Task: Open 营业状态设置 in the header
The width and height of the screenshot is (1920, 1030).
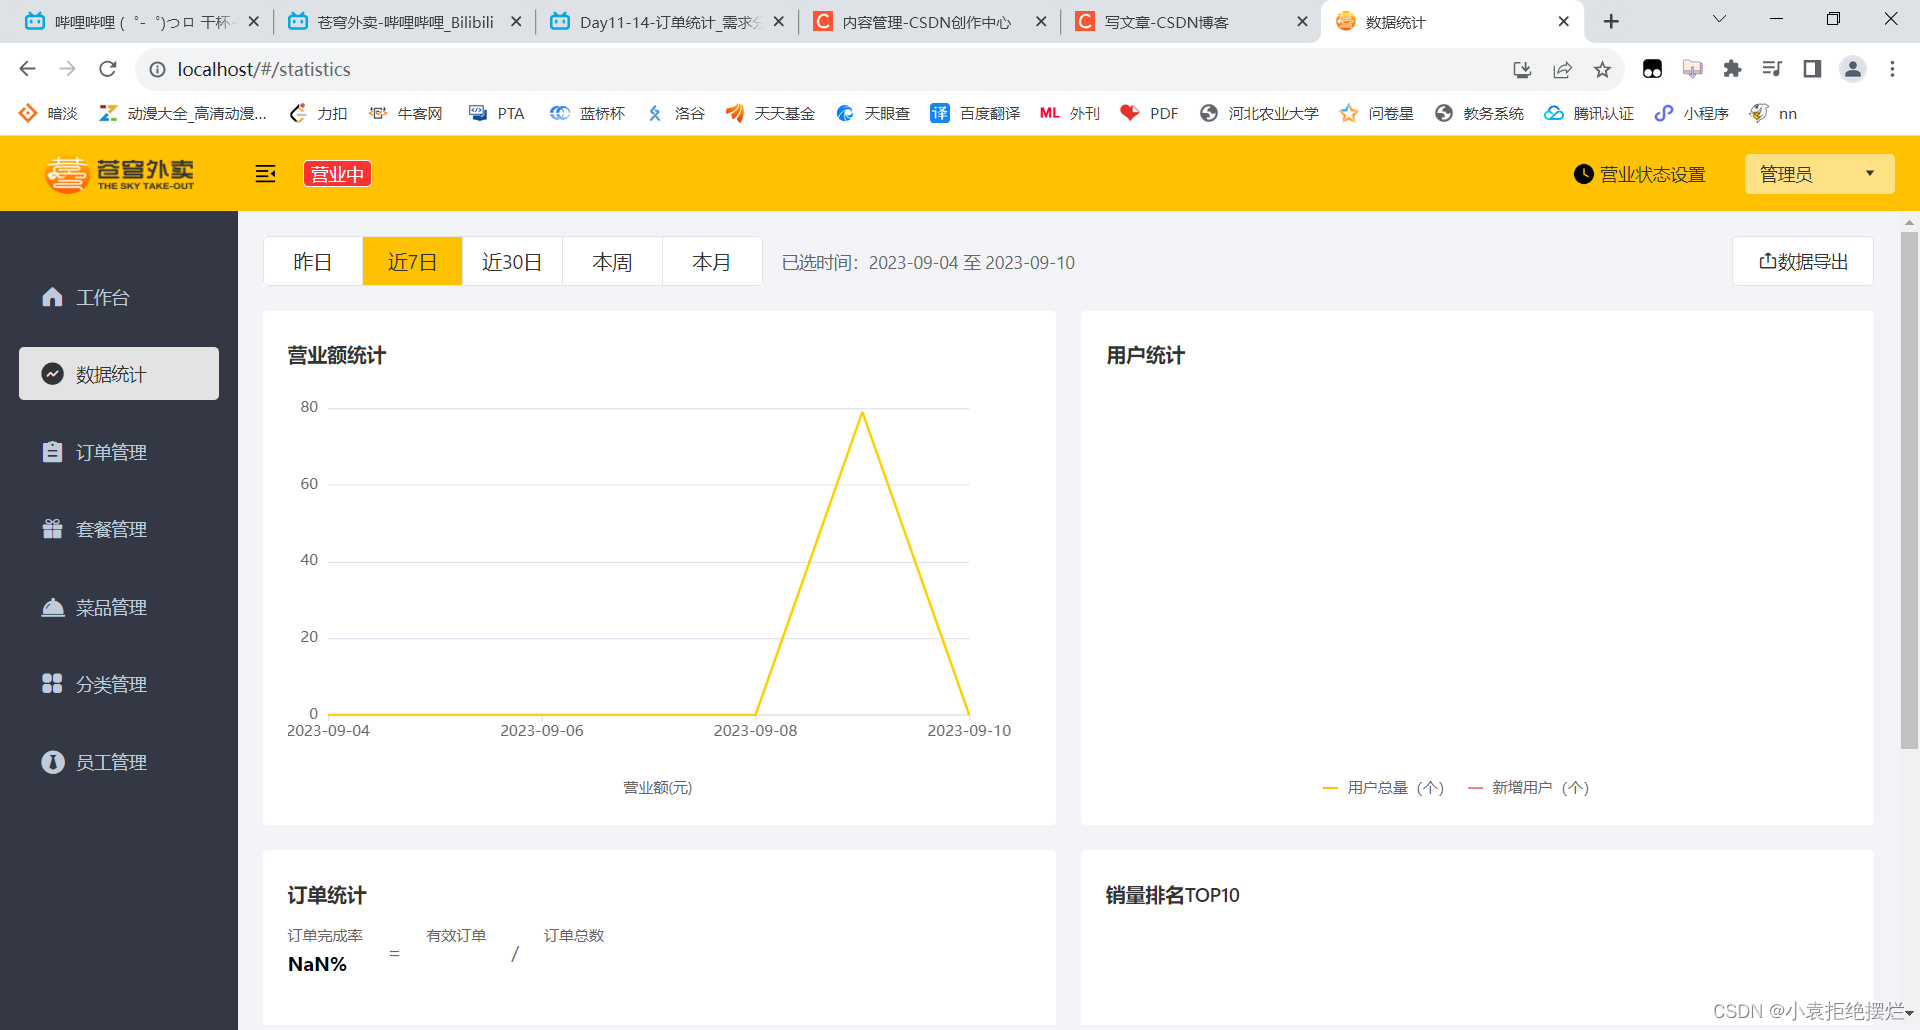Action: [x=1638, y=173]
